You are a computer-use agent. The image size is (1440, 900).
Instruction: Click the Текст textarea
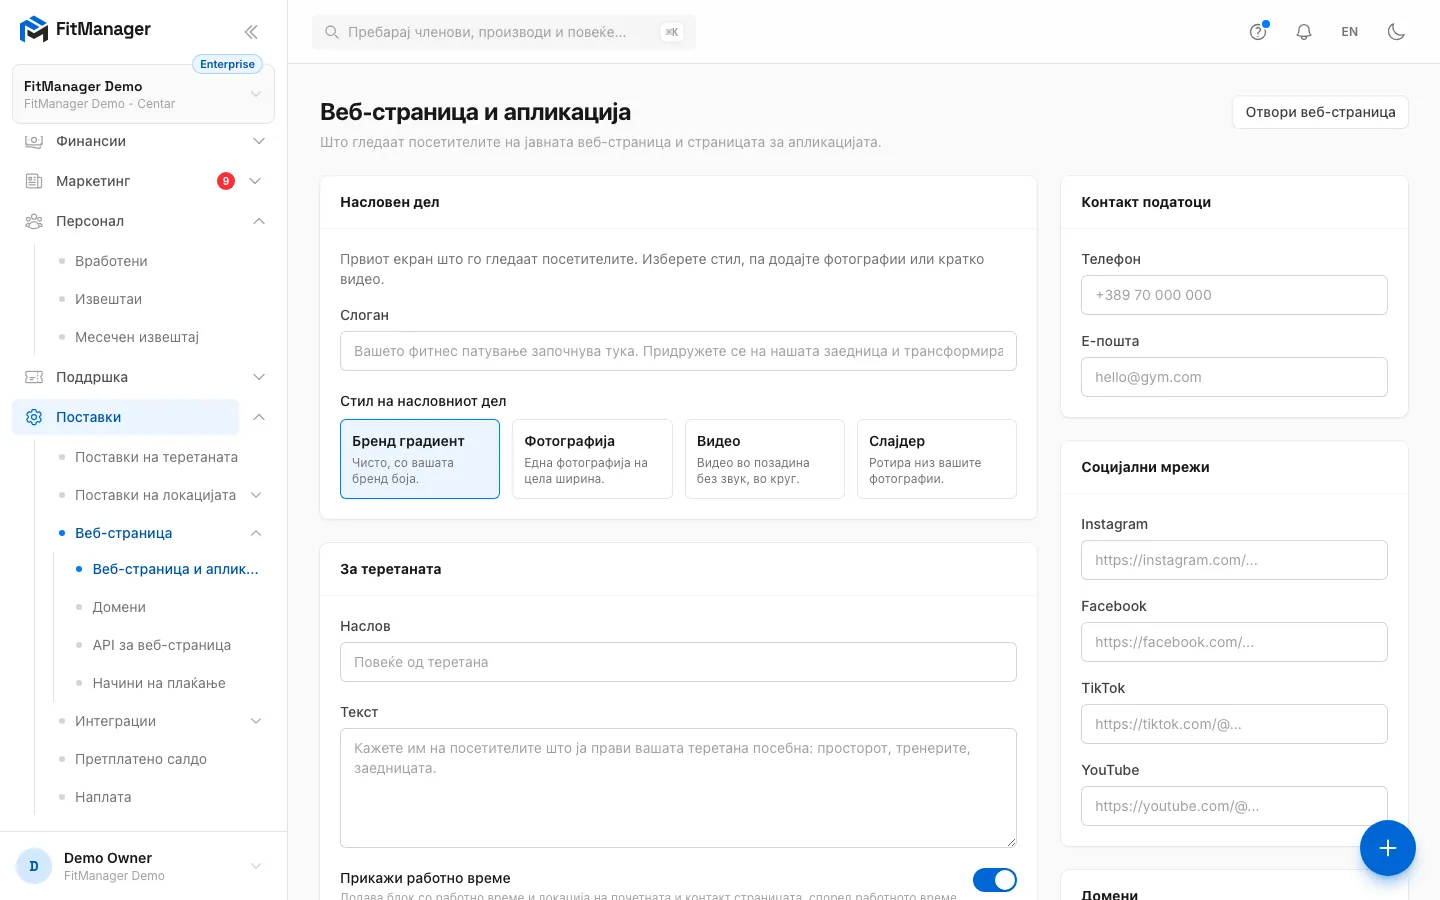(x=678, y=788)
